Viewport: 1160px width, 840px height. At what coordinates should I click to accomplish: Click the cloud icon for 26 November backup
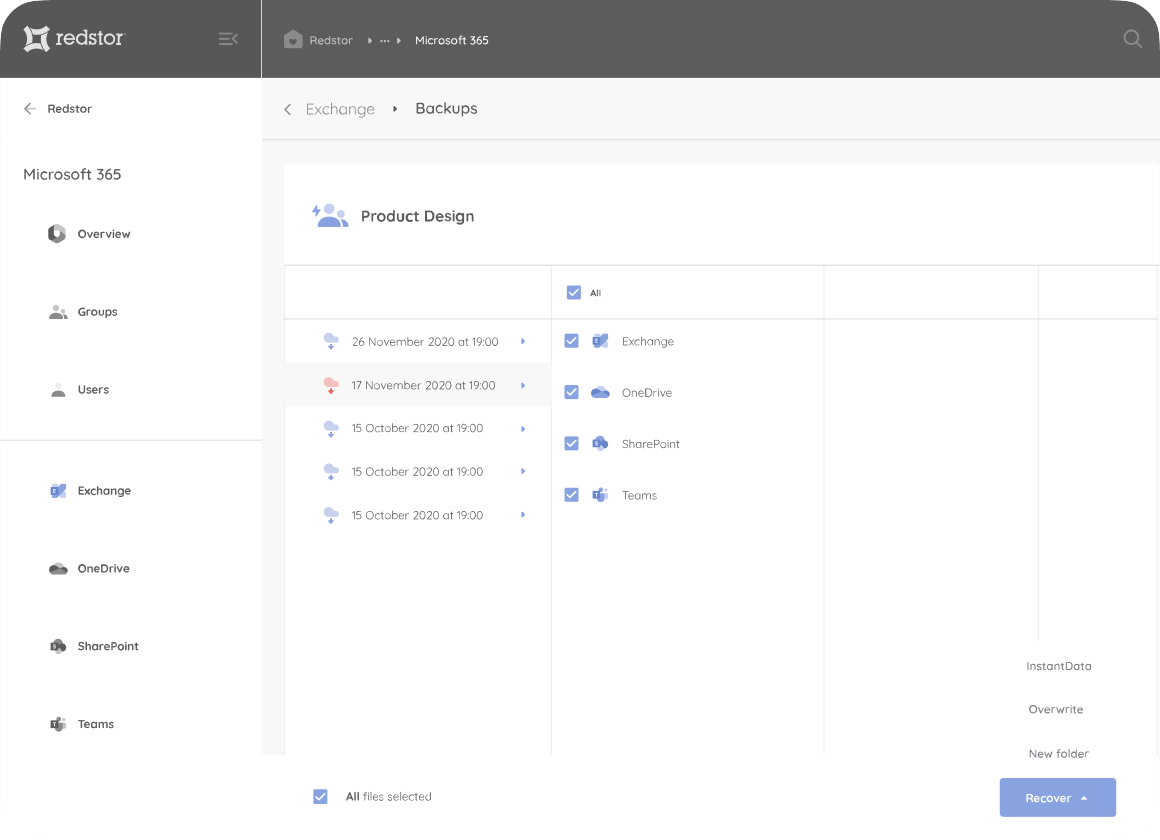point(331,341)
